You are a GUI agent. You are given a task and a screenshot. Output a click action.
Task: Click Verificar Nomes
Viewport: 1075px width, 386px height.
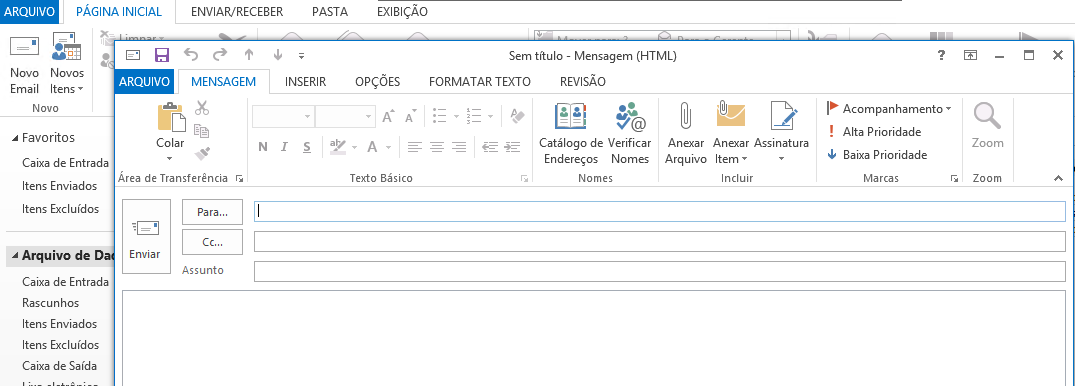click(630, 134)
